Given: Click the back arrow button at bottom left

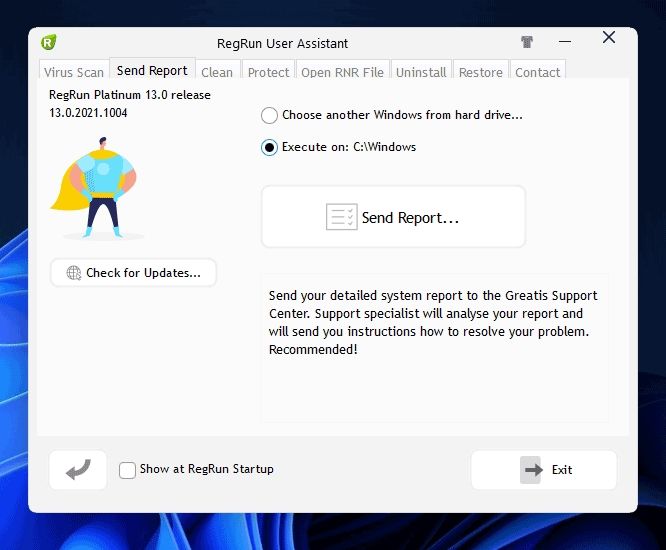Looking at the screenshot, I should coord(78,470).
